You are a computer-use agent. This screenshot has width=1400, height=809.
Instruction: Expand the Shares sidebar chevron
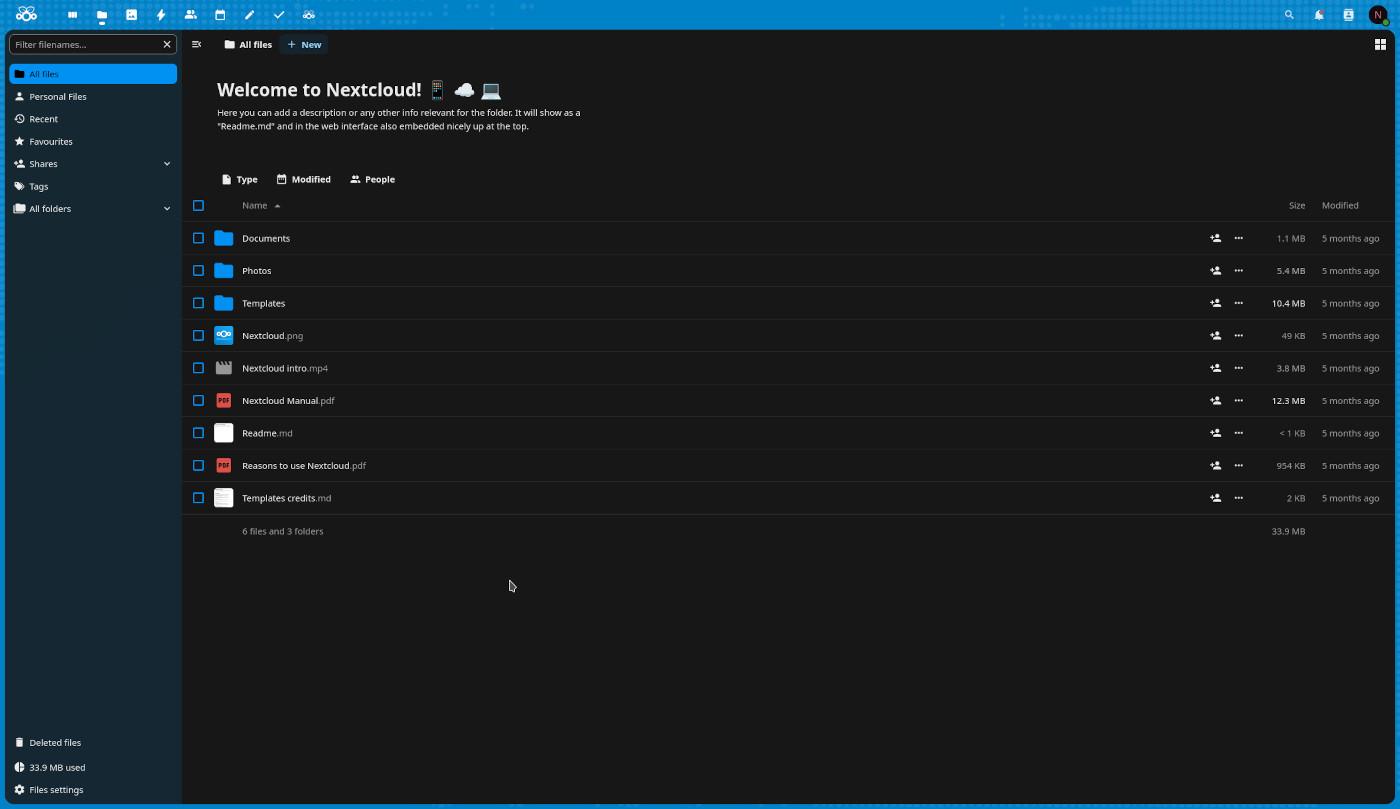click(167, 164)
